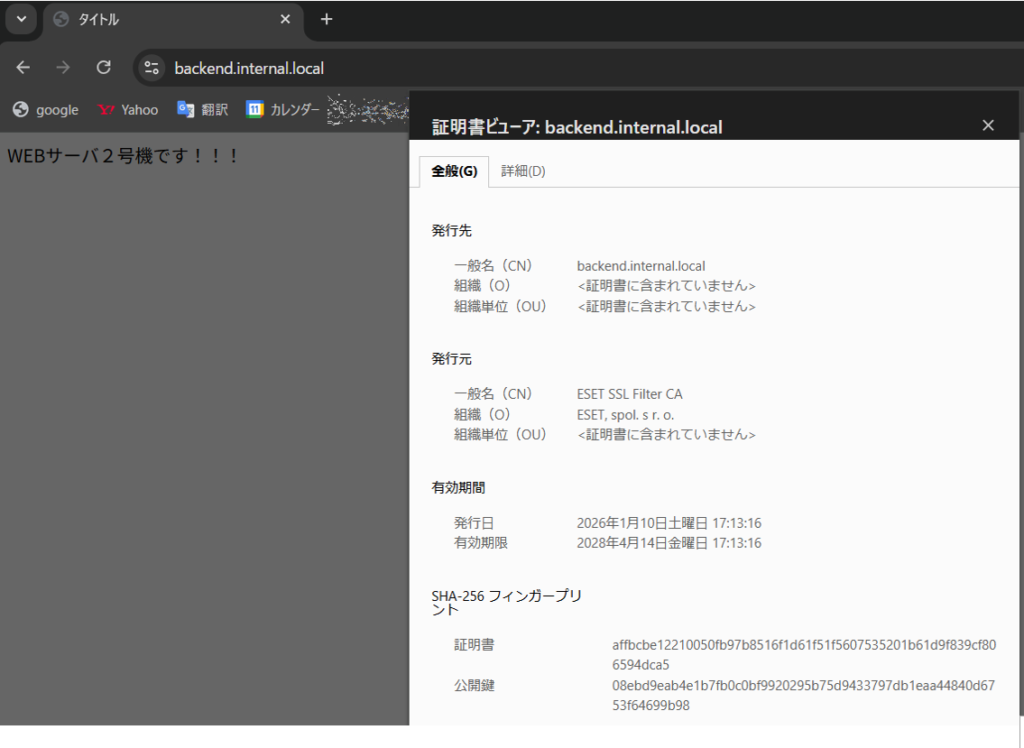The image size is (1024, 748).
Task: Click the forward navigation arrow
Action: point(63,68)
